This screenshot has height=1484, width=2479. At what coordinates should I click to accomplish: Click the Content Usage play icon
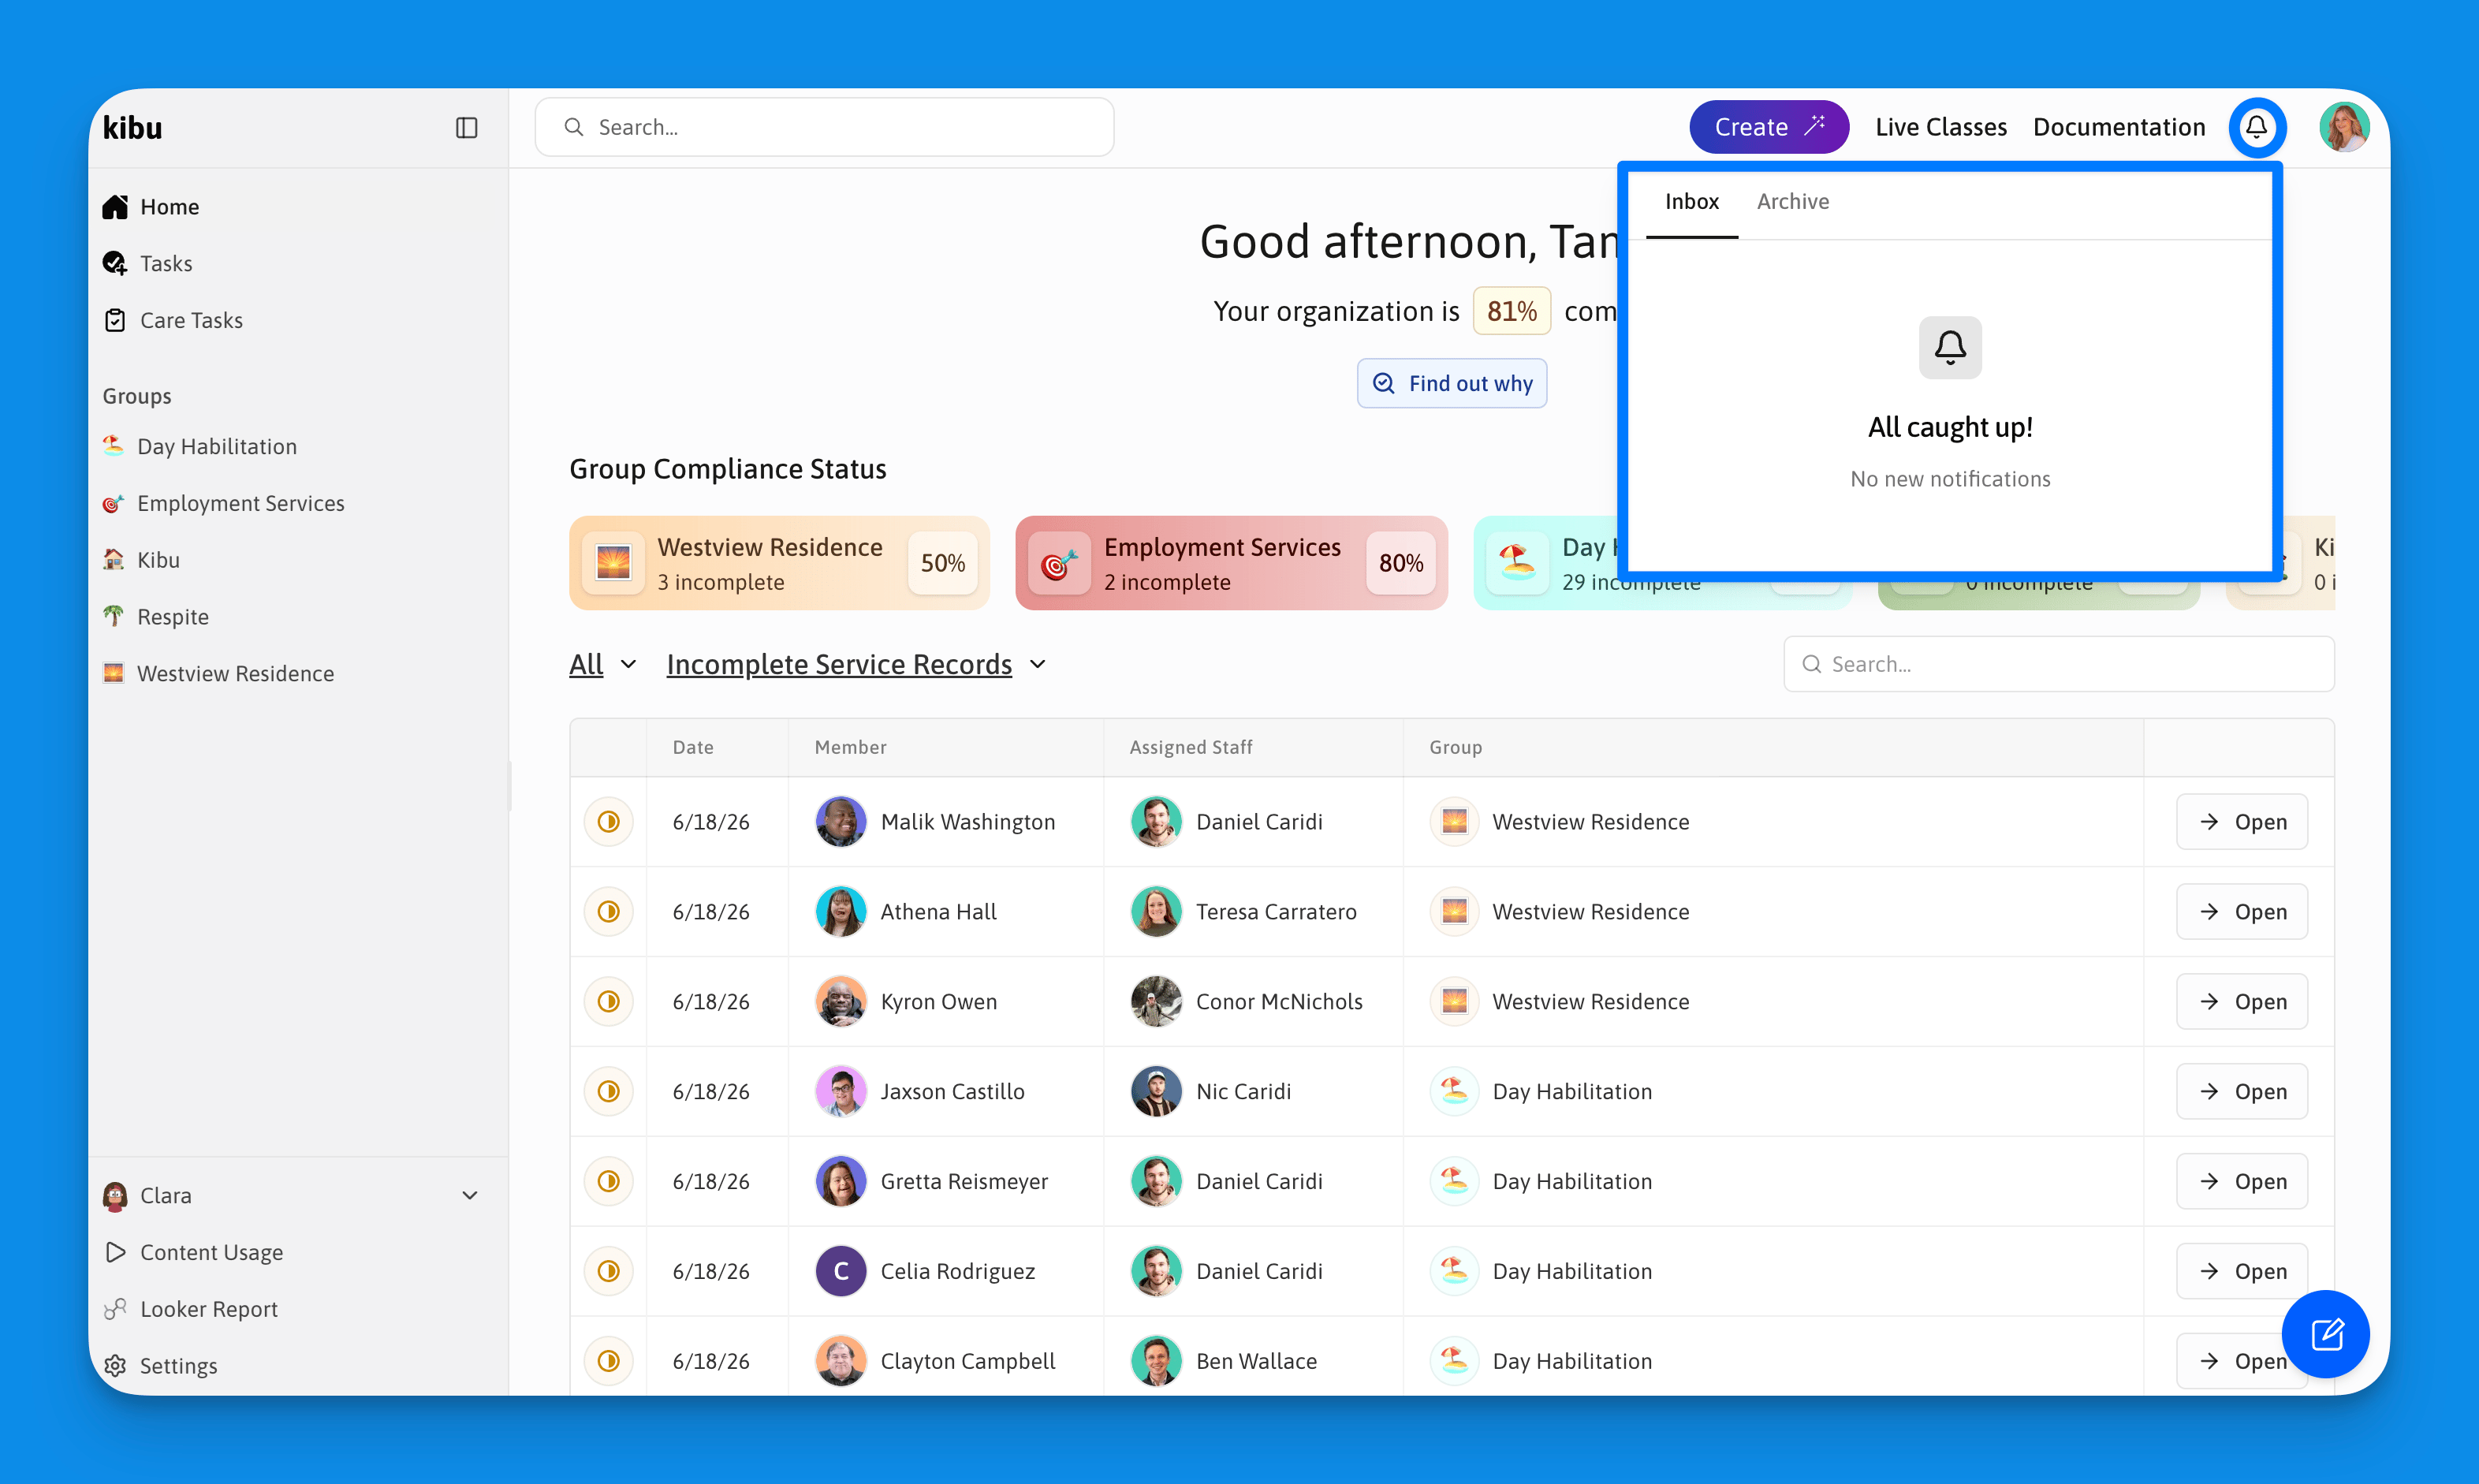pos(115,1252)
